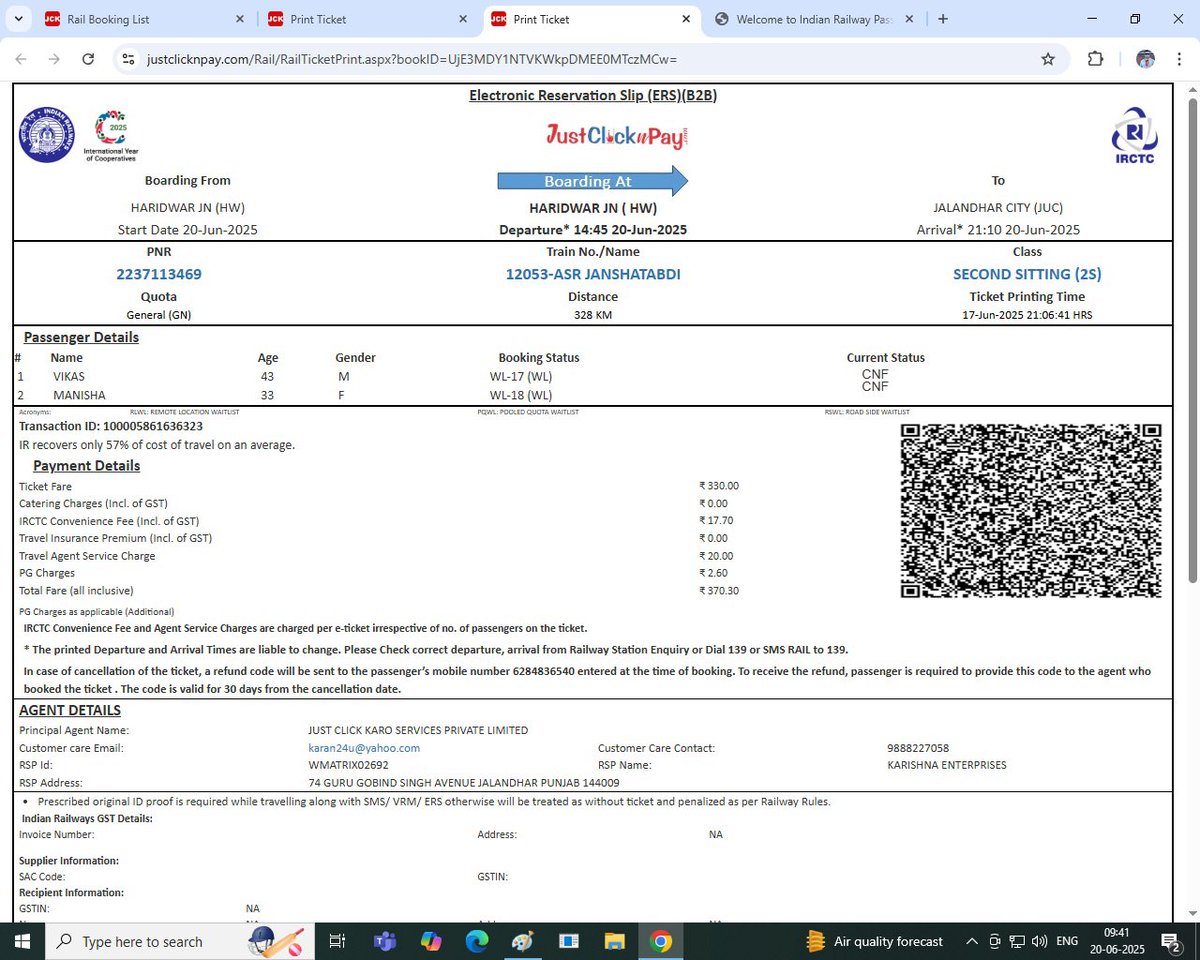Viewport: 1200px width, 960px height.
Task: Expand hidden system tray icons chevron
Action: (972, 941)
